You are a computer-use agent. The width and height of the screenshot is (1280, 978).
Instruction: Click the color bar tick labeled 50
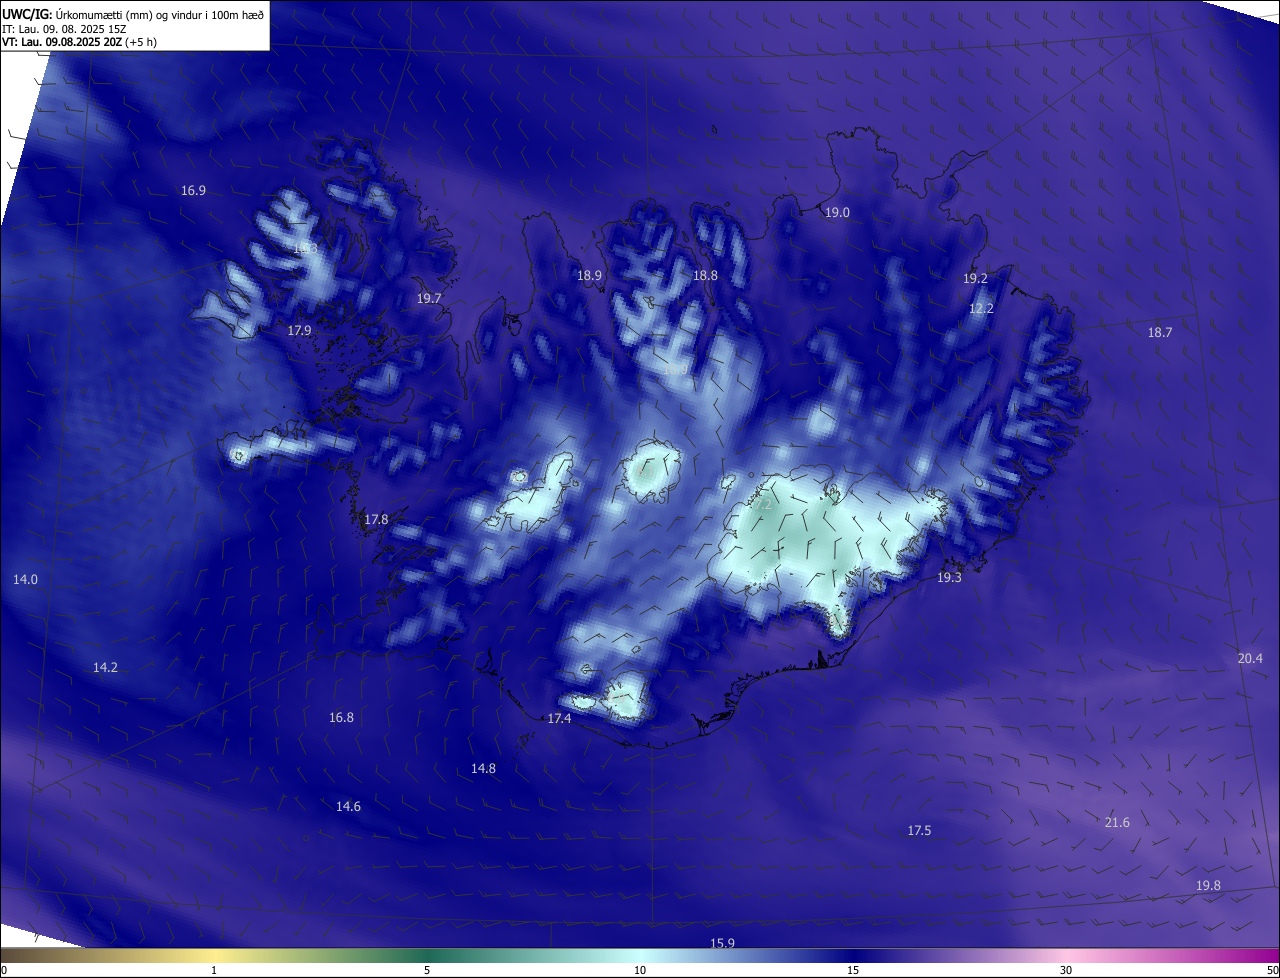[x=1272, y=970]
